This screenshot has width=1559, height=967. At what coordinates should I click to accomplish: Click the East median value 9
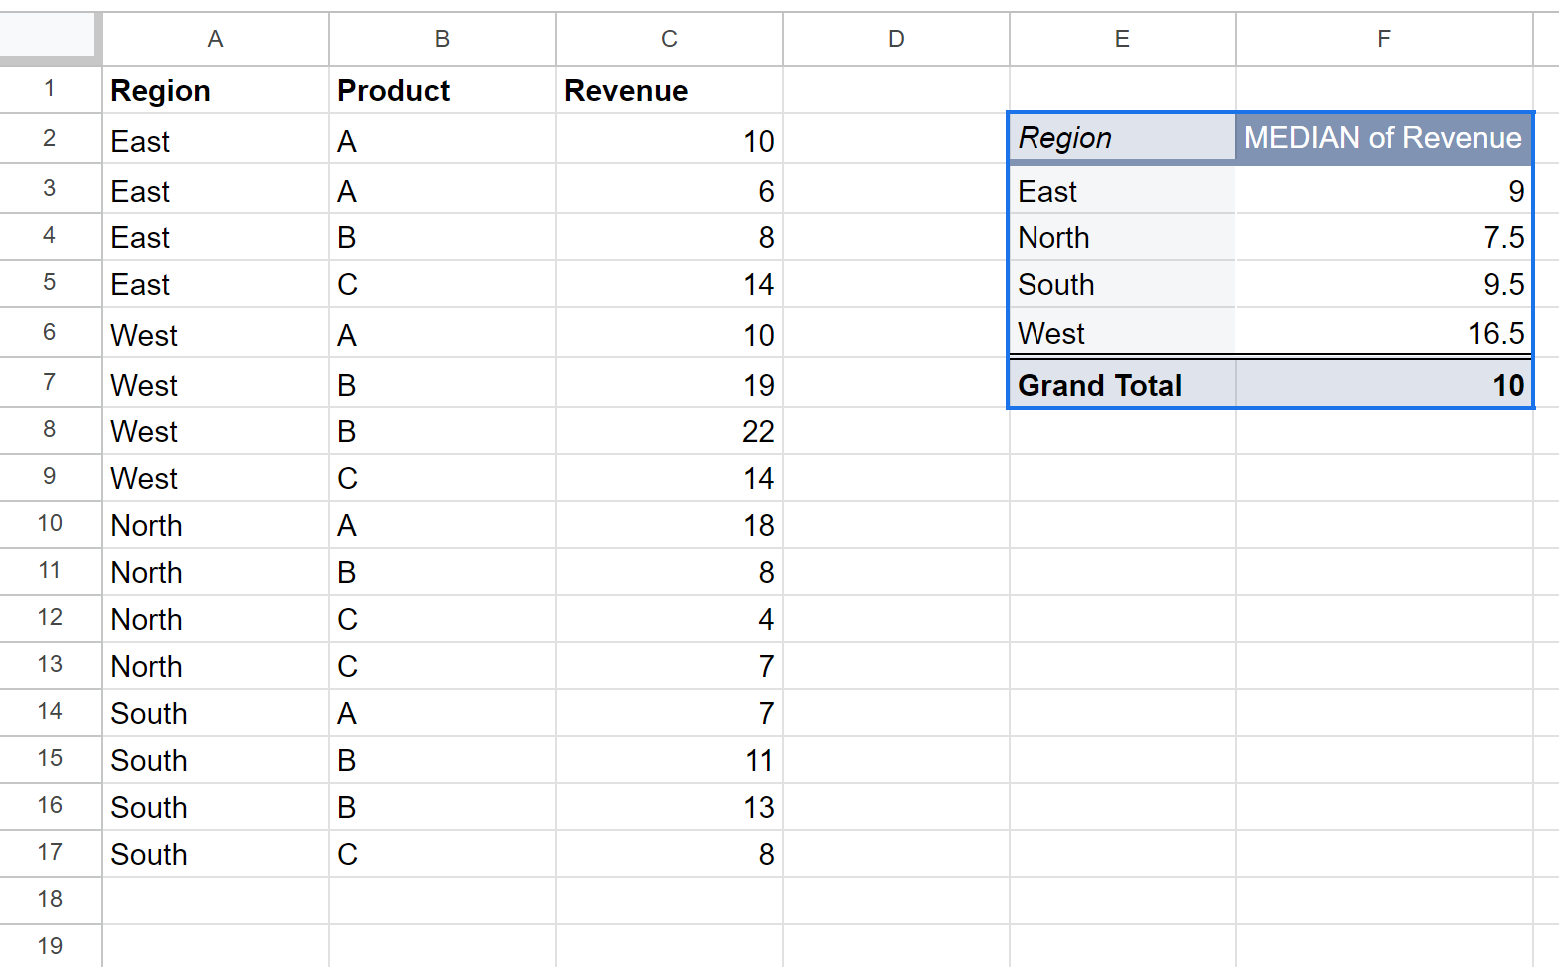click(x=1384, y=190)
